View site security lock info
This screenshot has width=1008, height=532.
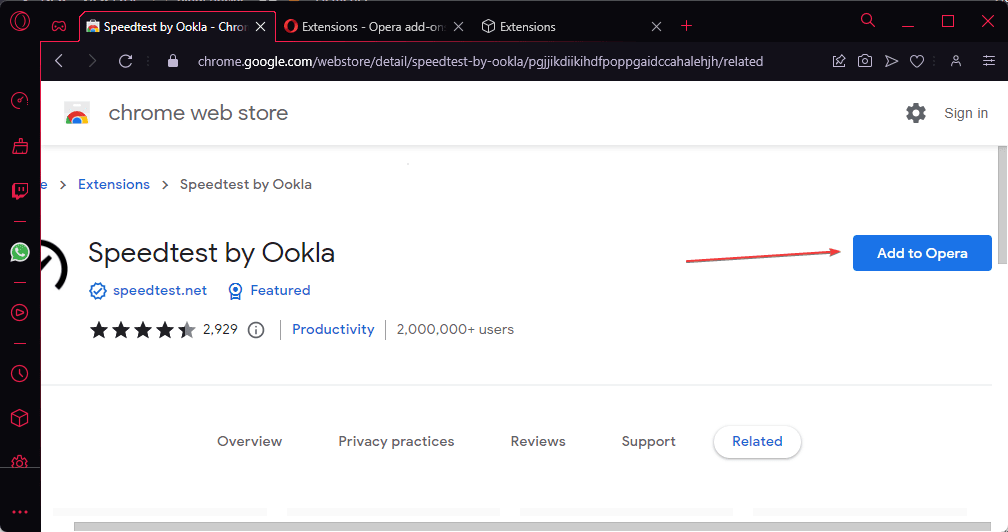(172, 61)
